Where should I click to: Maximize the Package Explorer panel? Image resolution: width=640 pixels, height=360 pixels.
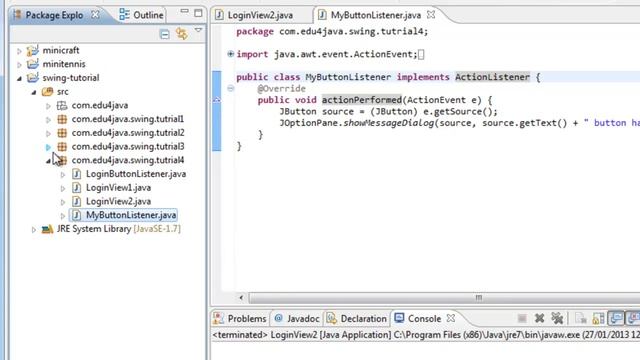[x=198, y=13]
